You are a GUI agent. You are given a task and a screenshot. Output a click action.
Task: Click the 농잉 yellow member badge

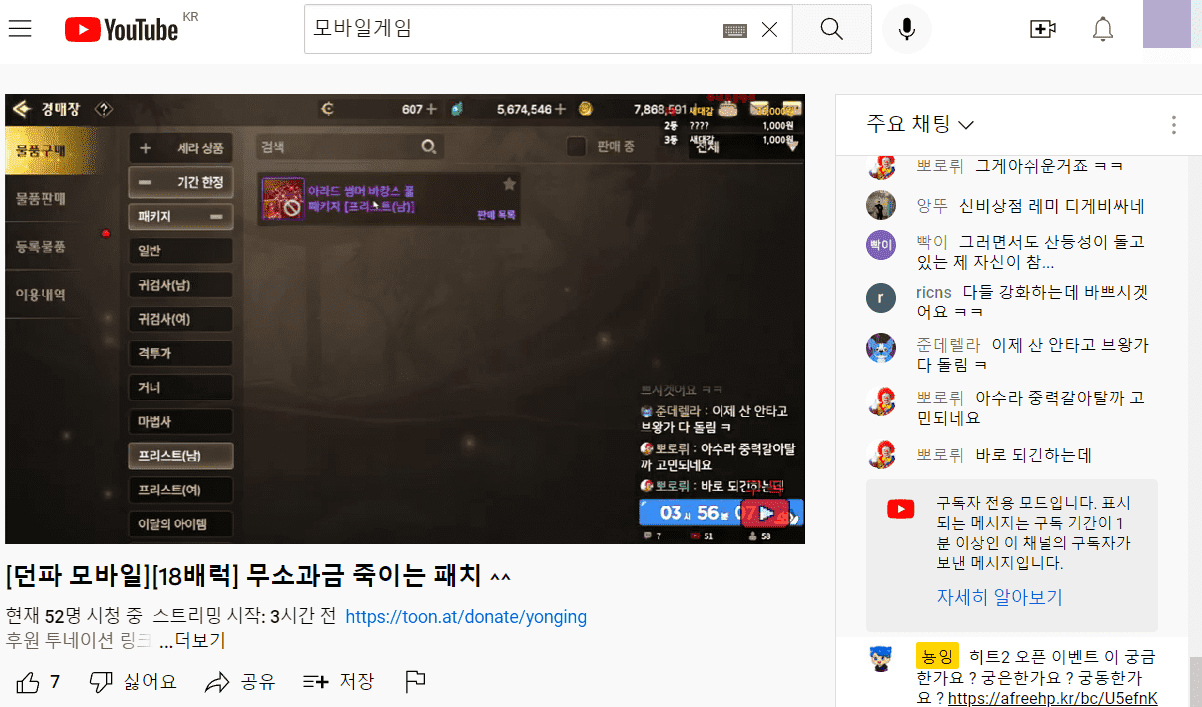937,656
